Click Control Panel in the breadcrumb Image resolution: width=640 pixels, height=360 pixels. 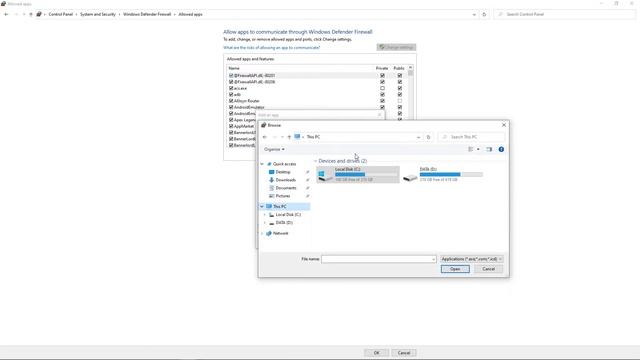click(60, 14)
